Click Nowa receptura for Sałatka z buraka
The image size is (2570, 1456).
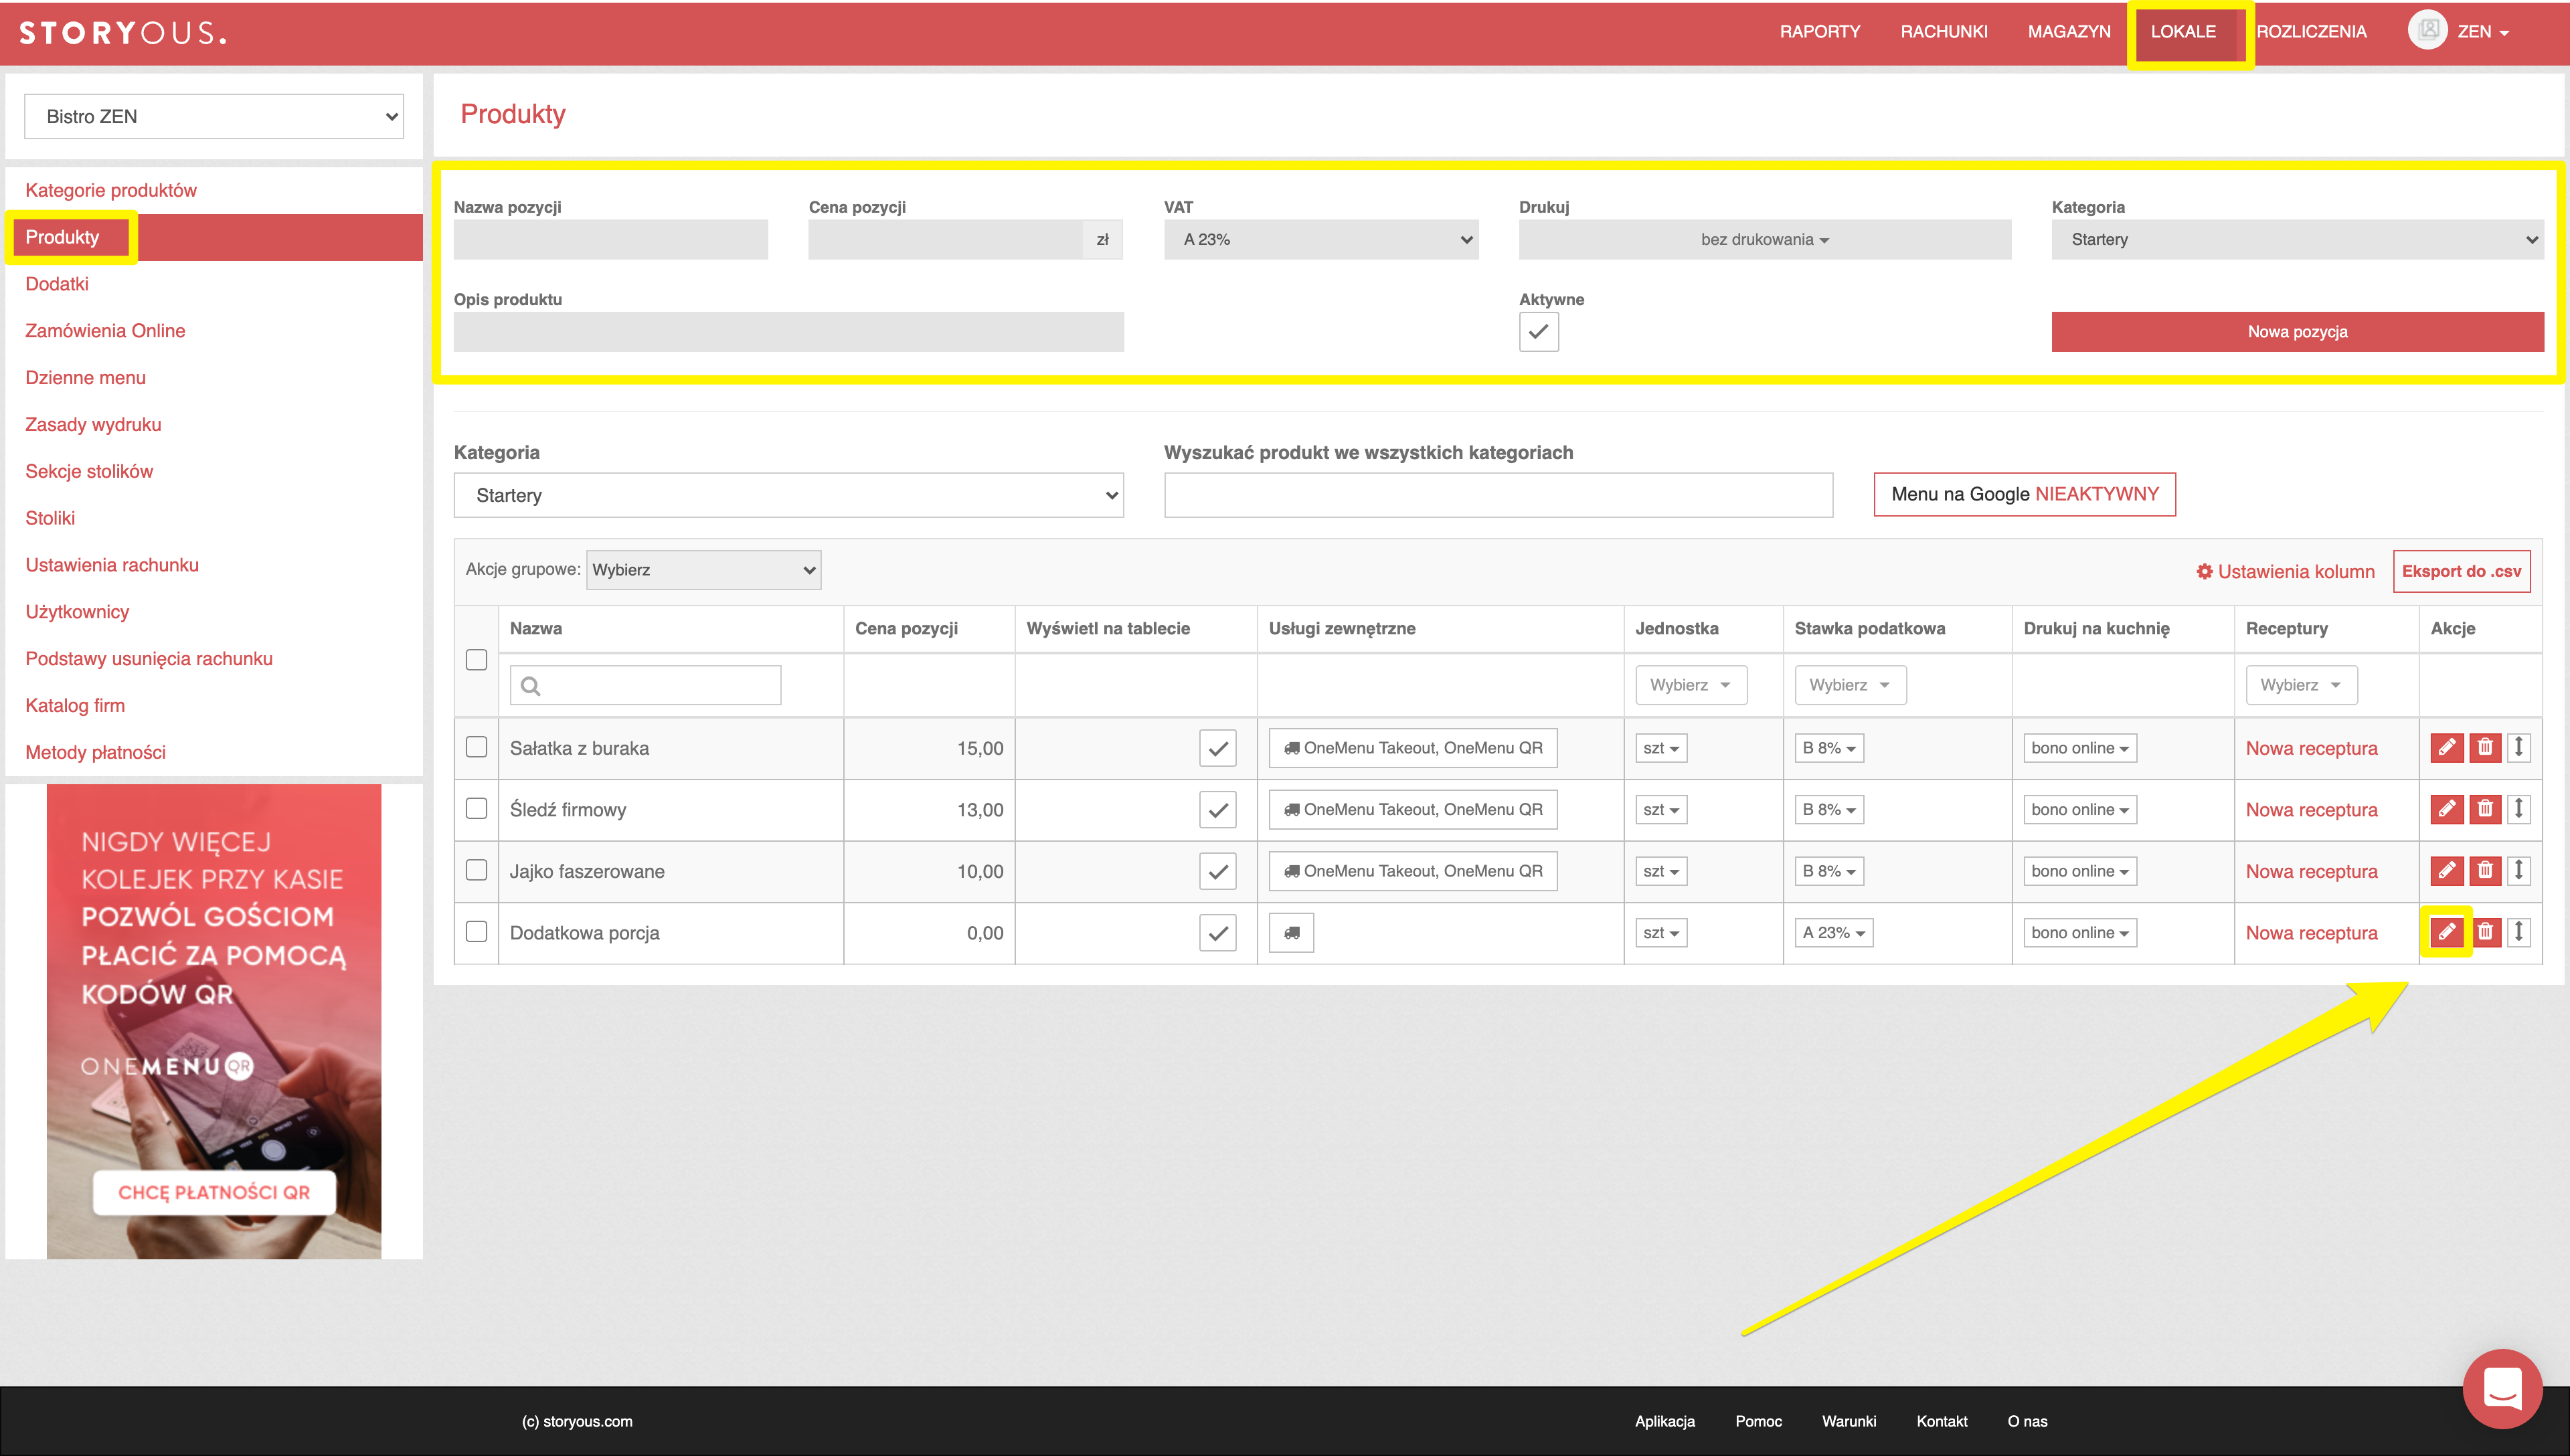[x=2311, y=748]
